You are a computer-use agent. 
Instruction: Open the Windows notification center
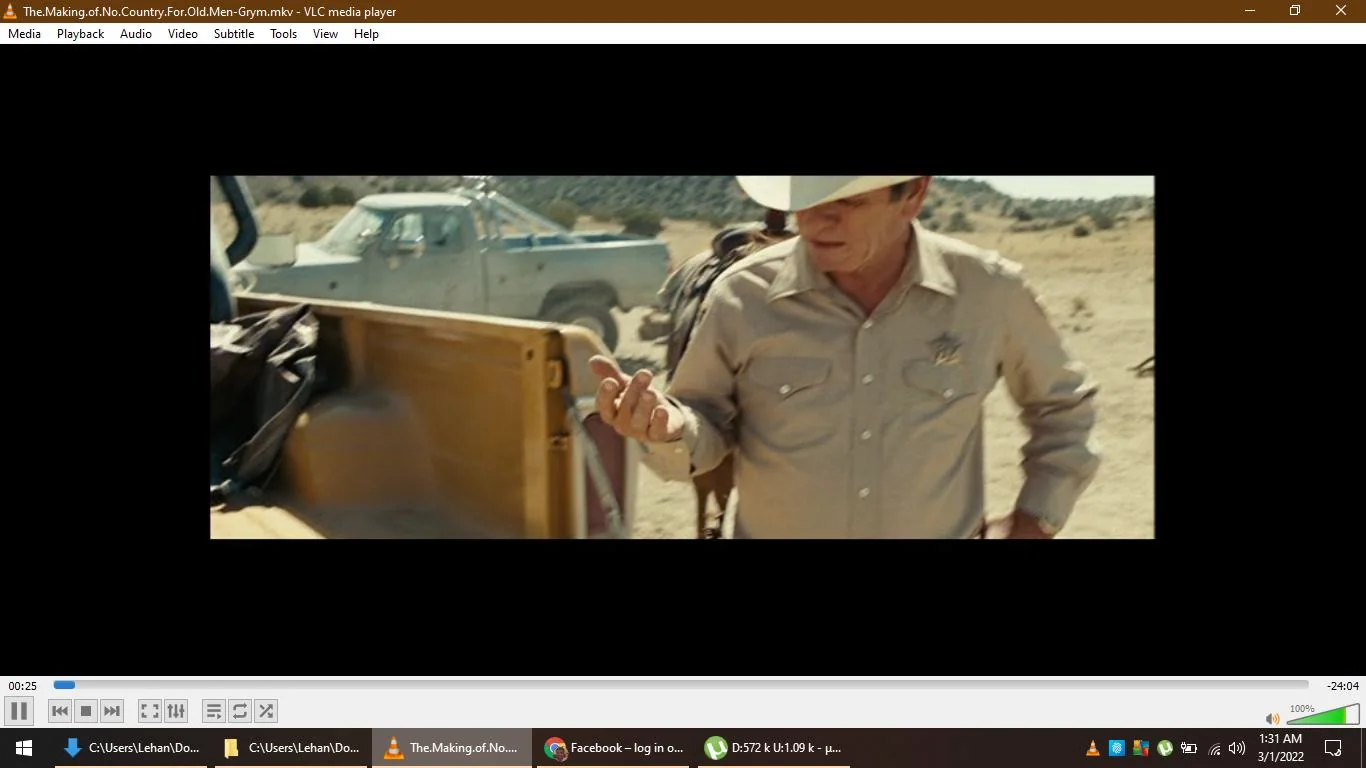point(1333,748)
